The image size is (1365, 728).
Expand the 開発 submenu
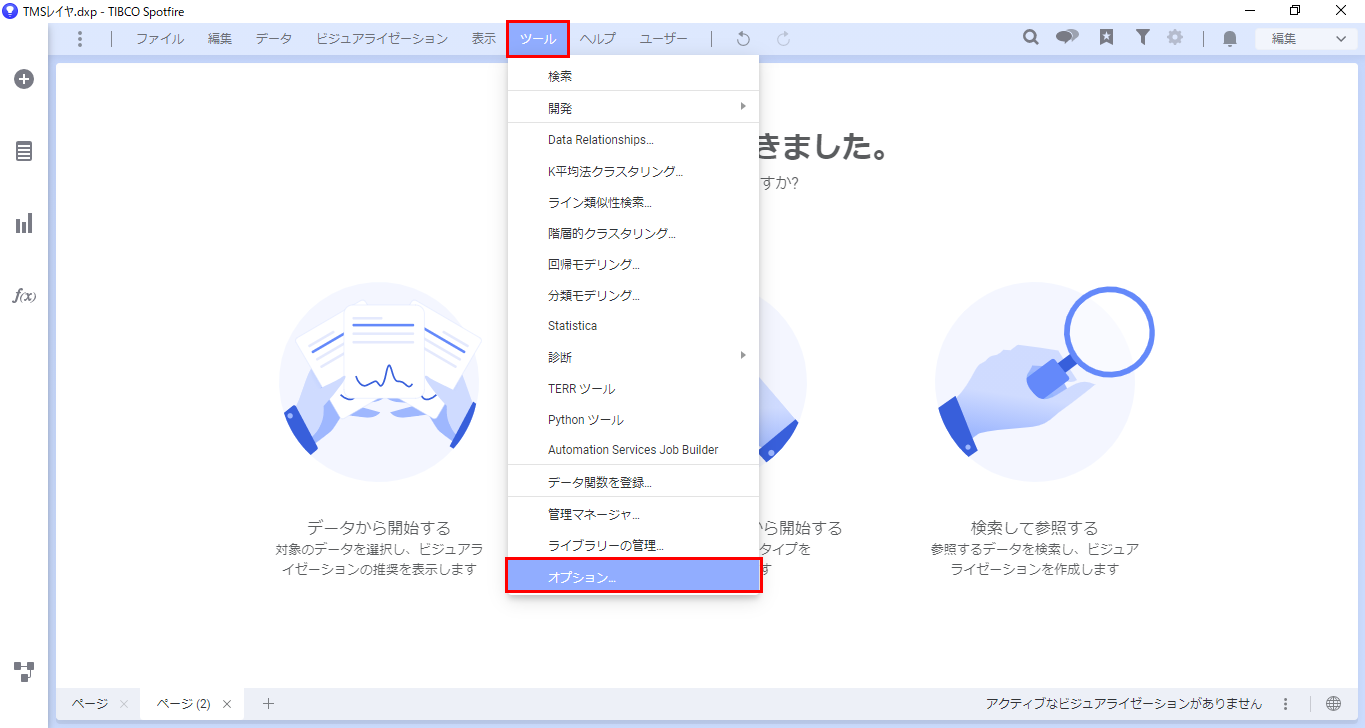click(632, 107)
